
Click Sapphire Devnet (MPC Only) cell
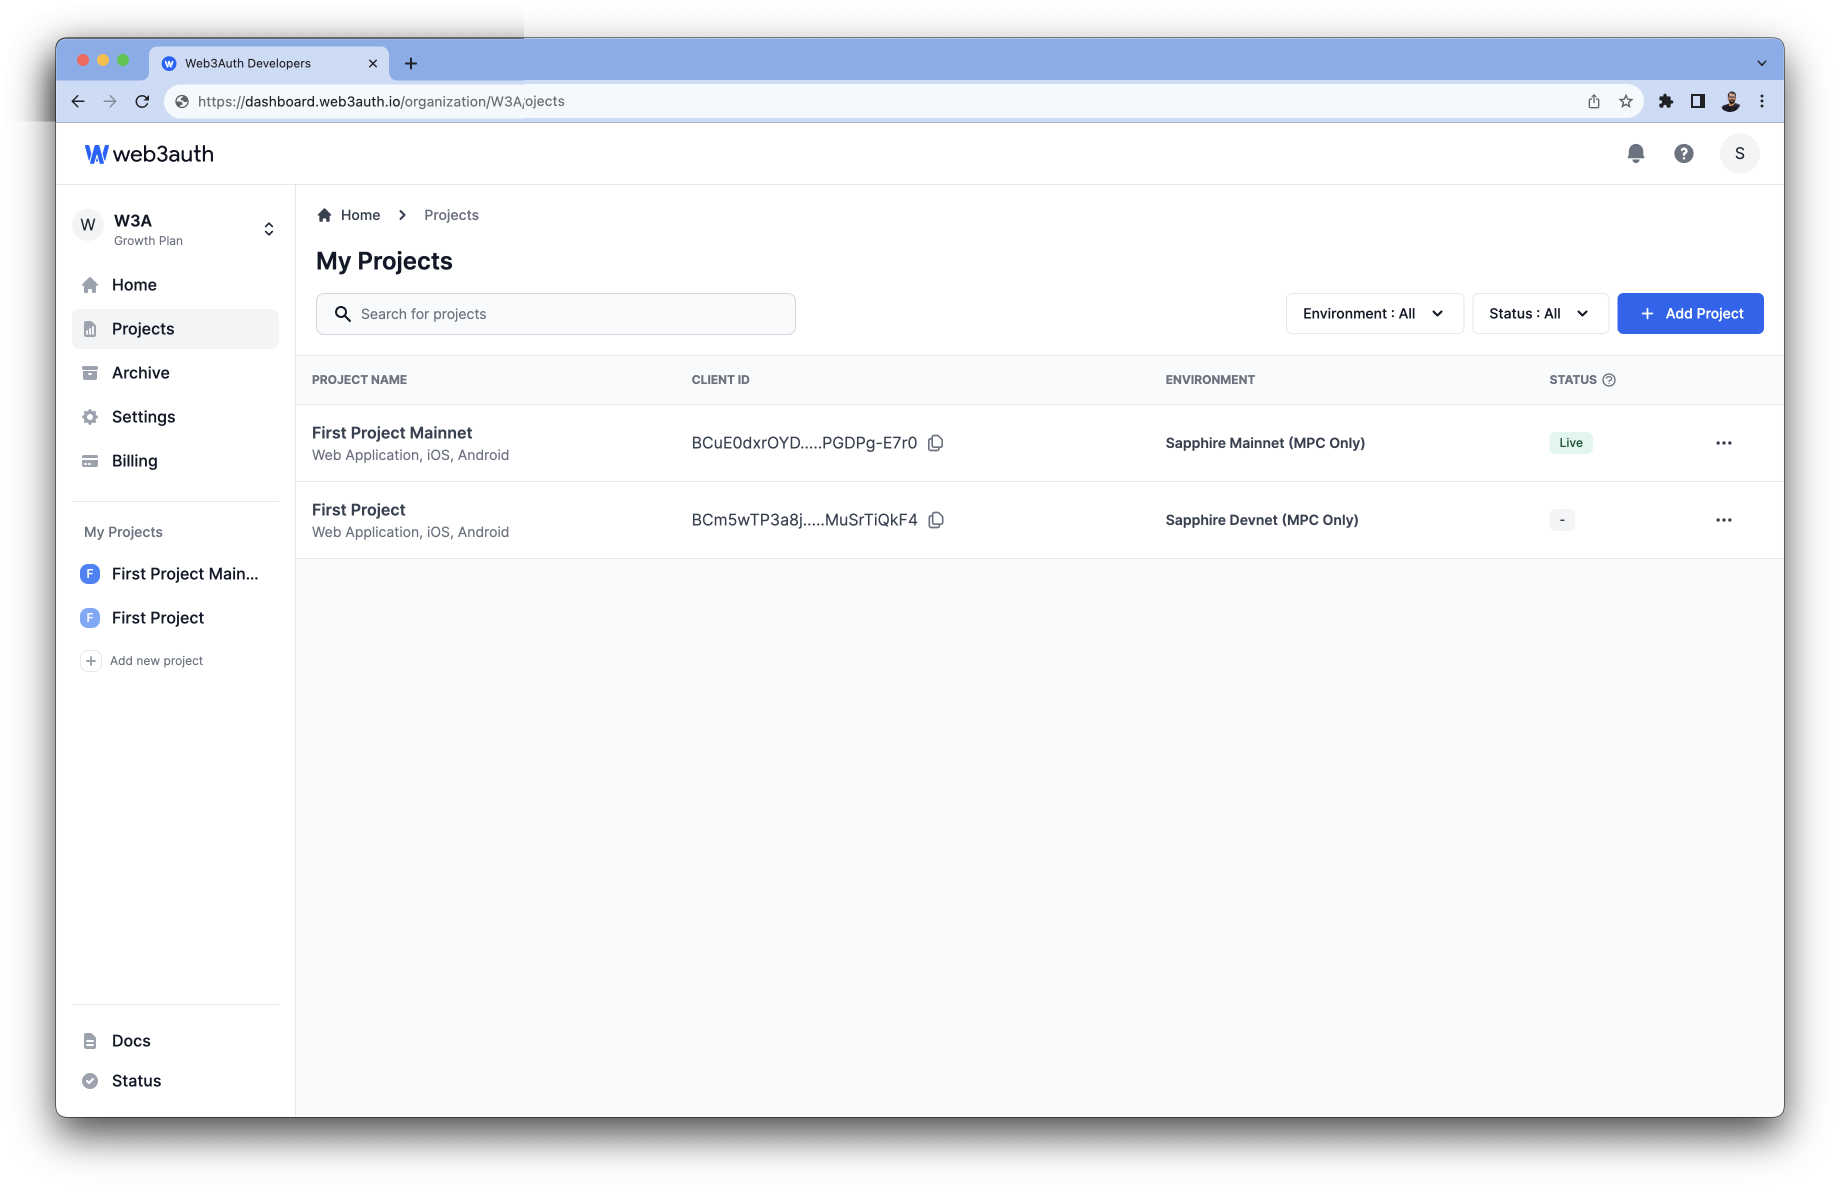click(1262, 520)
